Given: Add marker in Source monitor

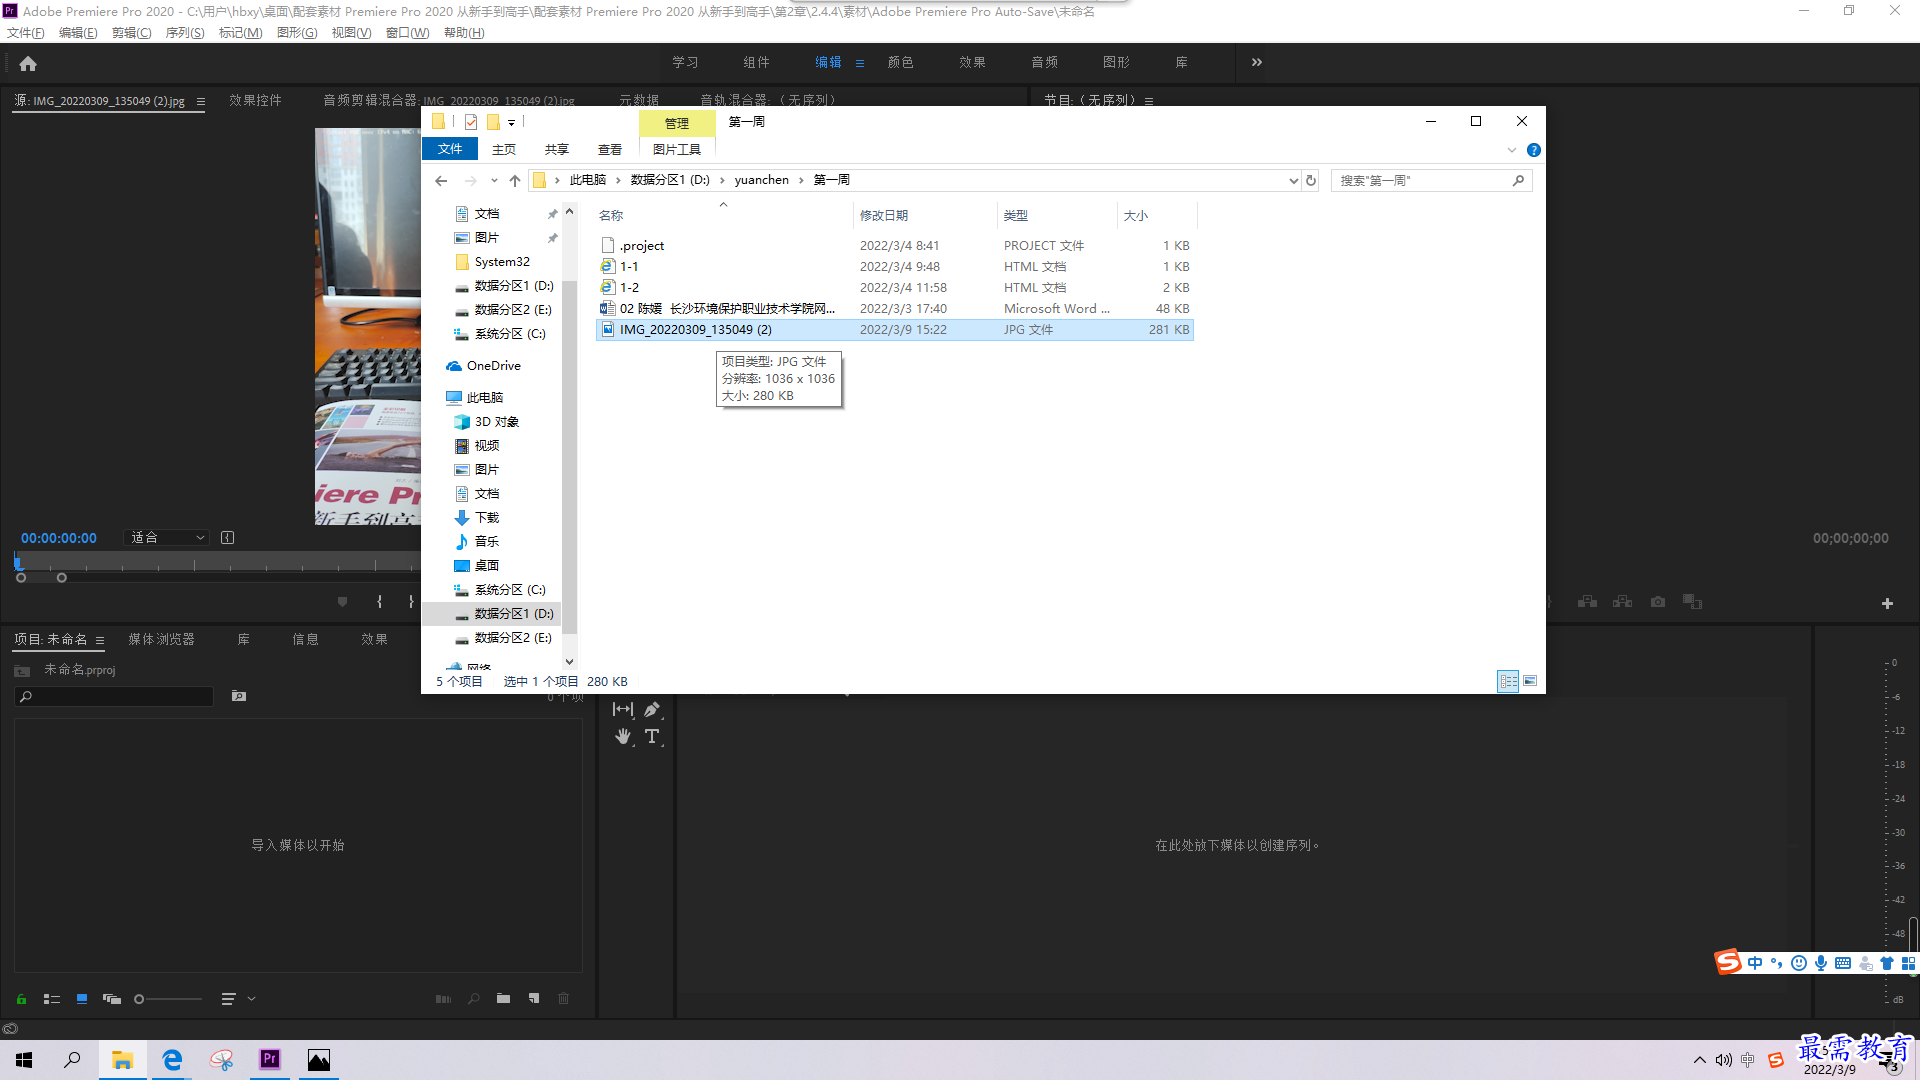Looking at the screenshot, I should (x=343, y=602).
